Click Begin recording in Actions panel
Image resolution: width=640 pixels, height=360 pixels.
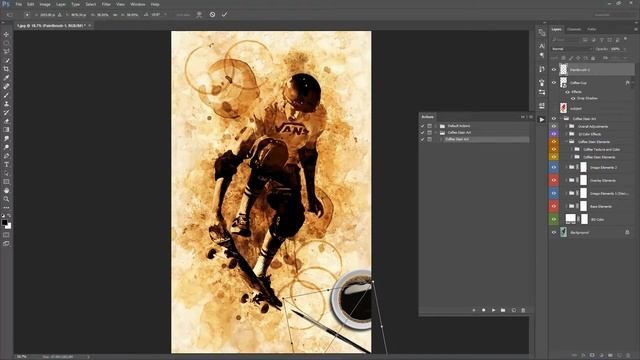tap(483, 310)
